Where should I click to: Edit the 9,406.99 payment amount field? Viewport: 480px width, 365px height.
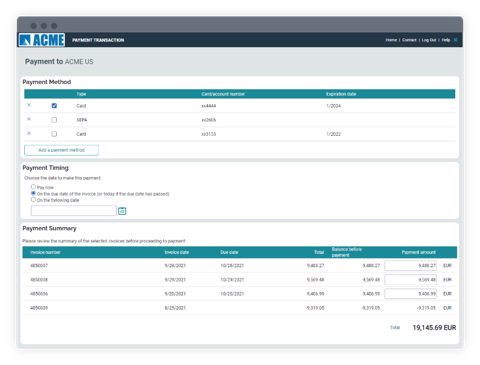click(x=411, y=294)
